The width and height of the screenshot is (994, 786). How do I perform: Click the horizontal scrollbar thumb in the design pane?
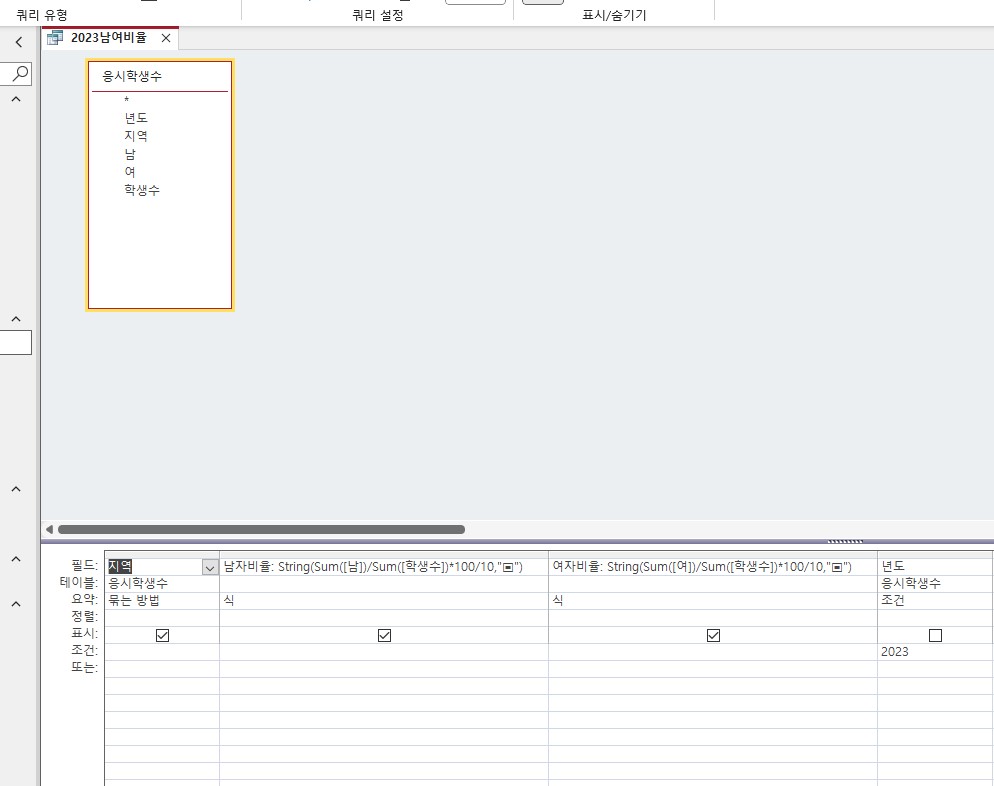(261, 529)
